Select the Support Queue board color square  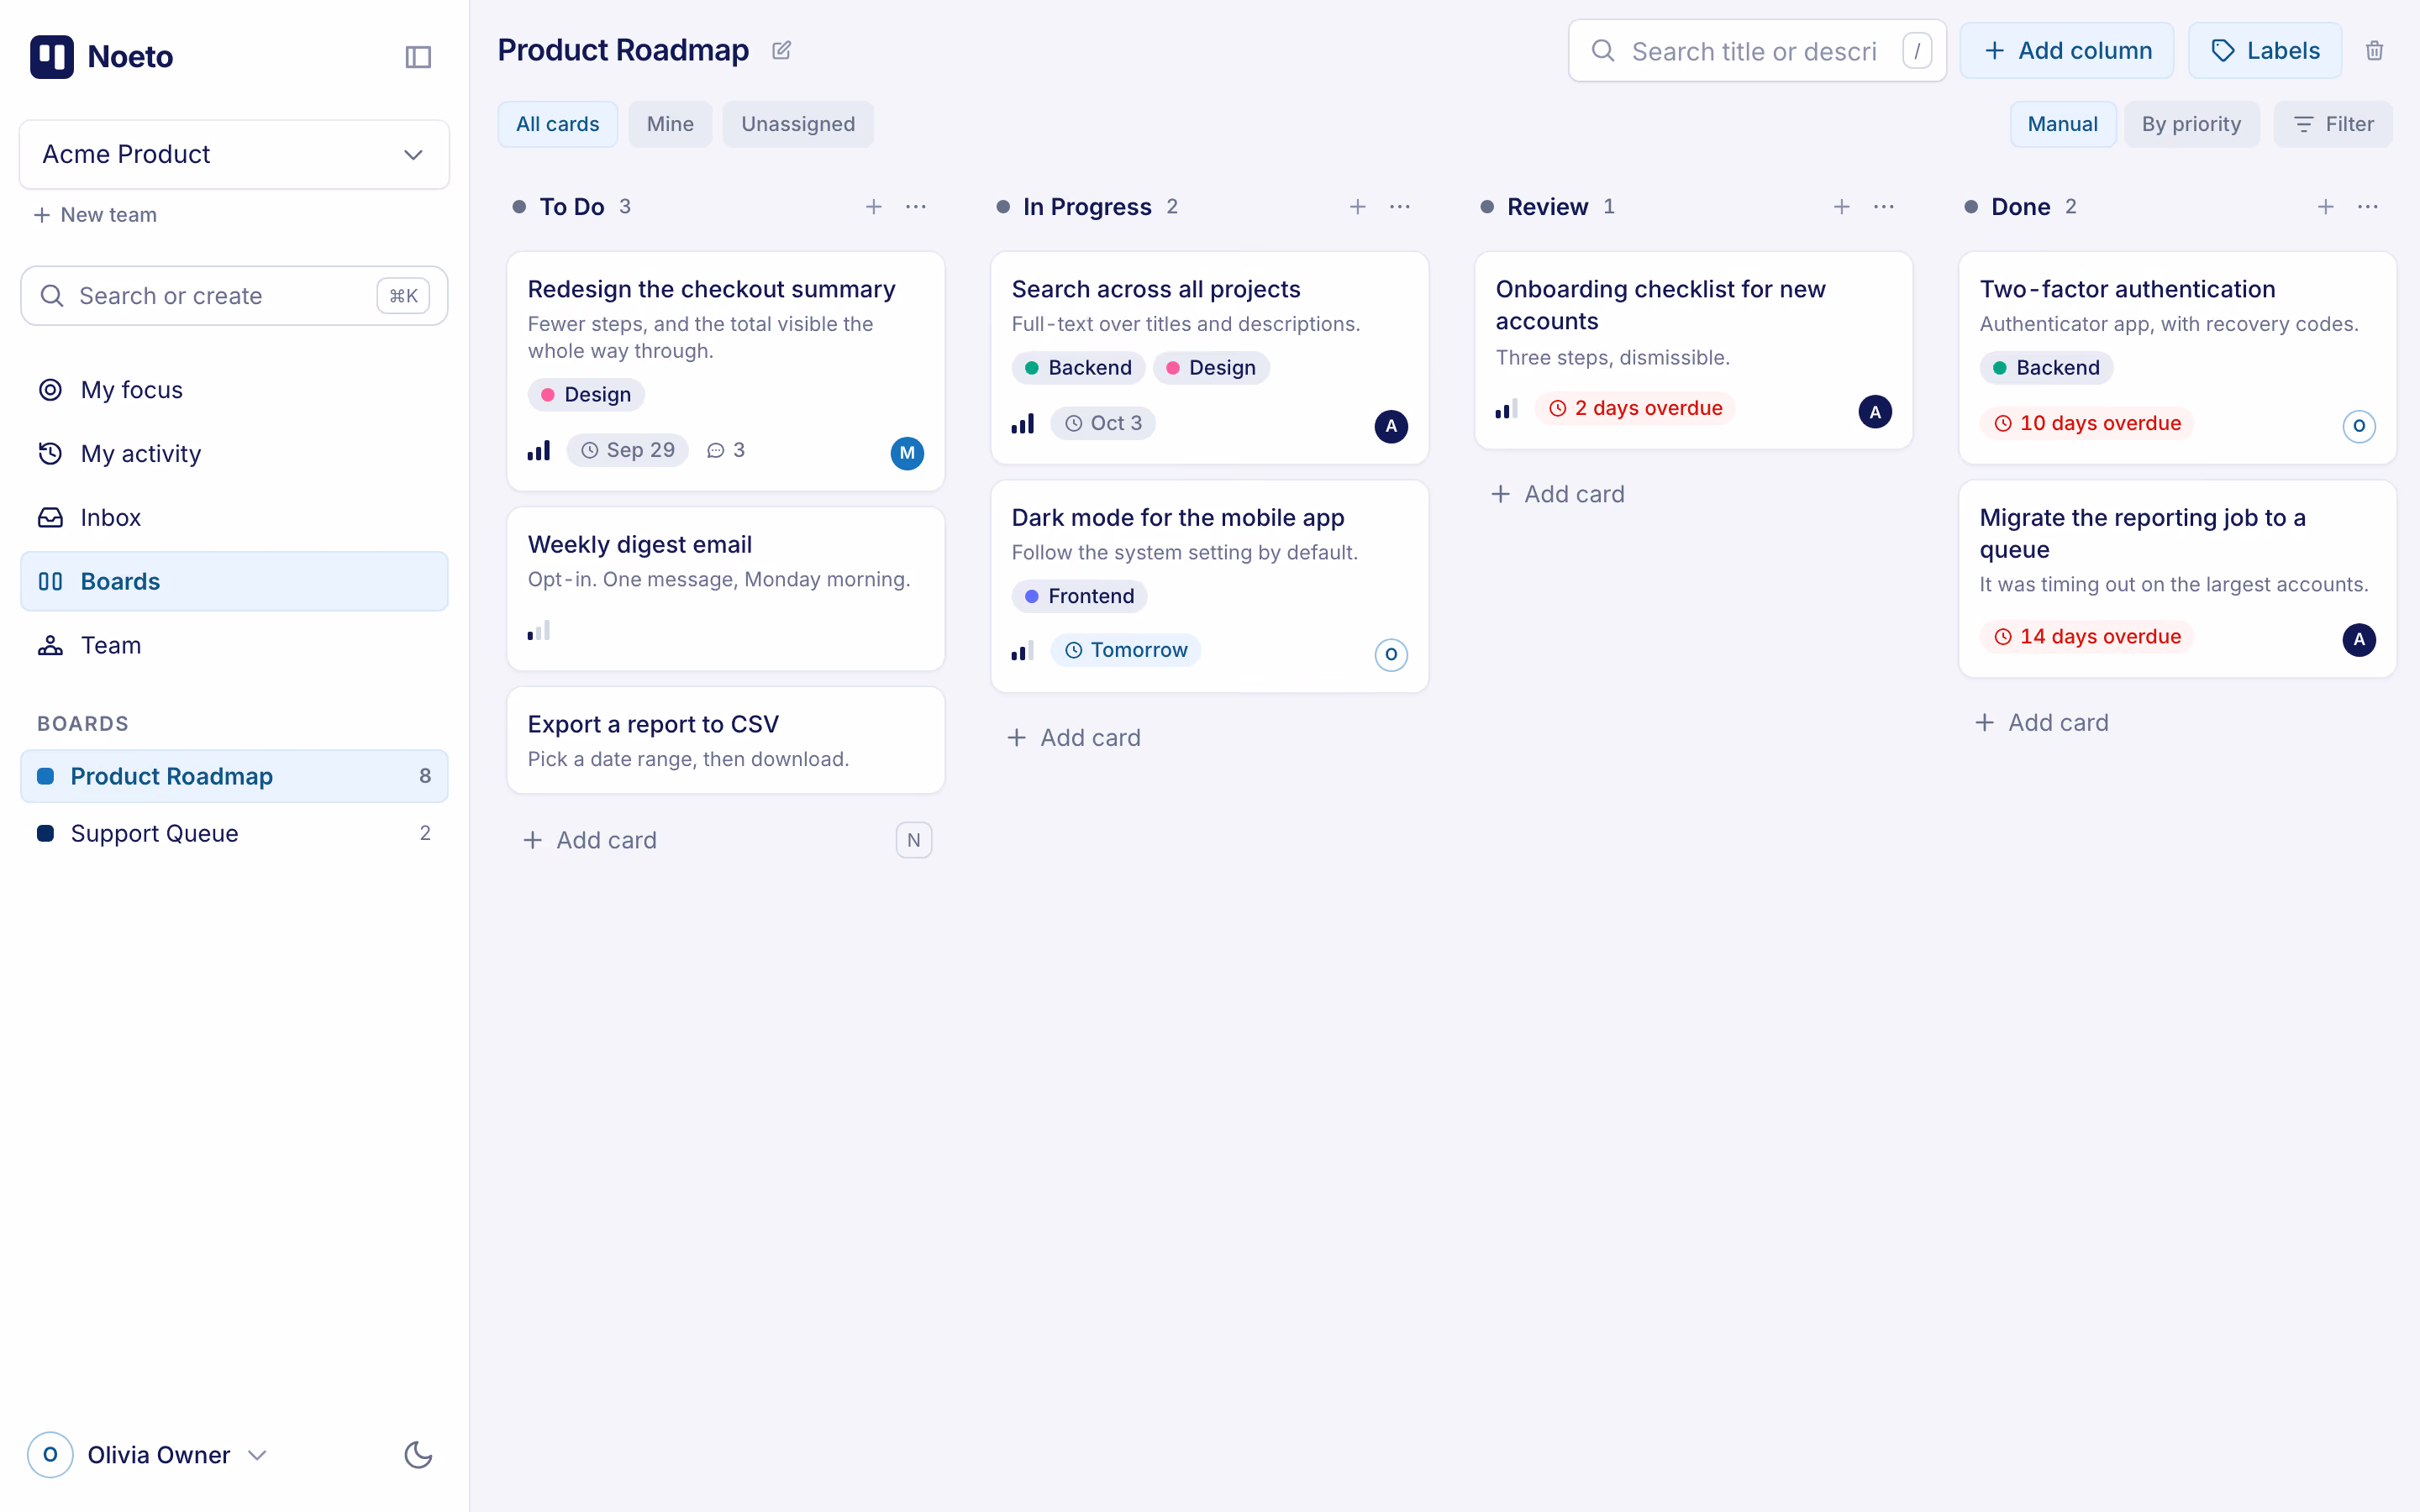tap(45, 833)
